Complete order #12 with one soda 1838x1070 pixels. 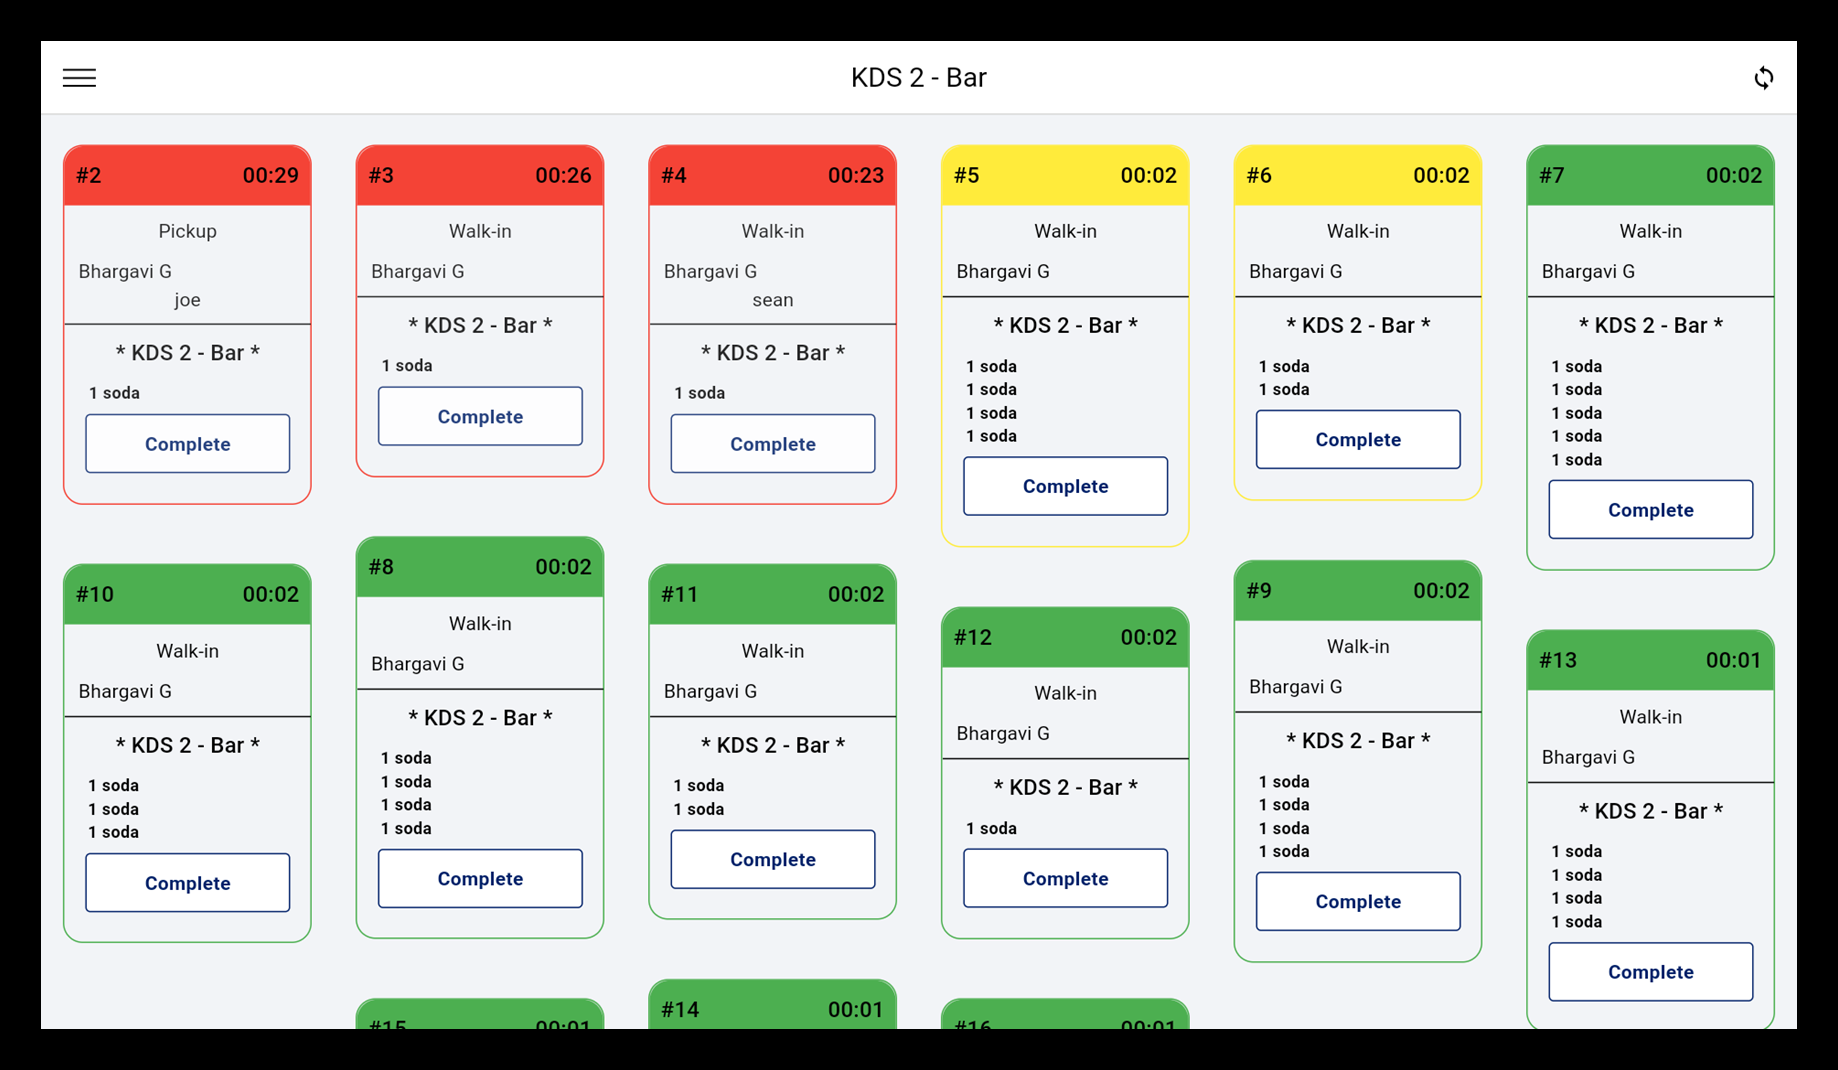pyautogui.click(x=1065, y=878)
